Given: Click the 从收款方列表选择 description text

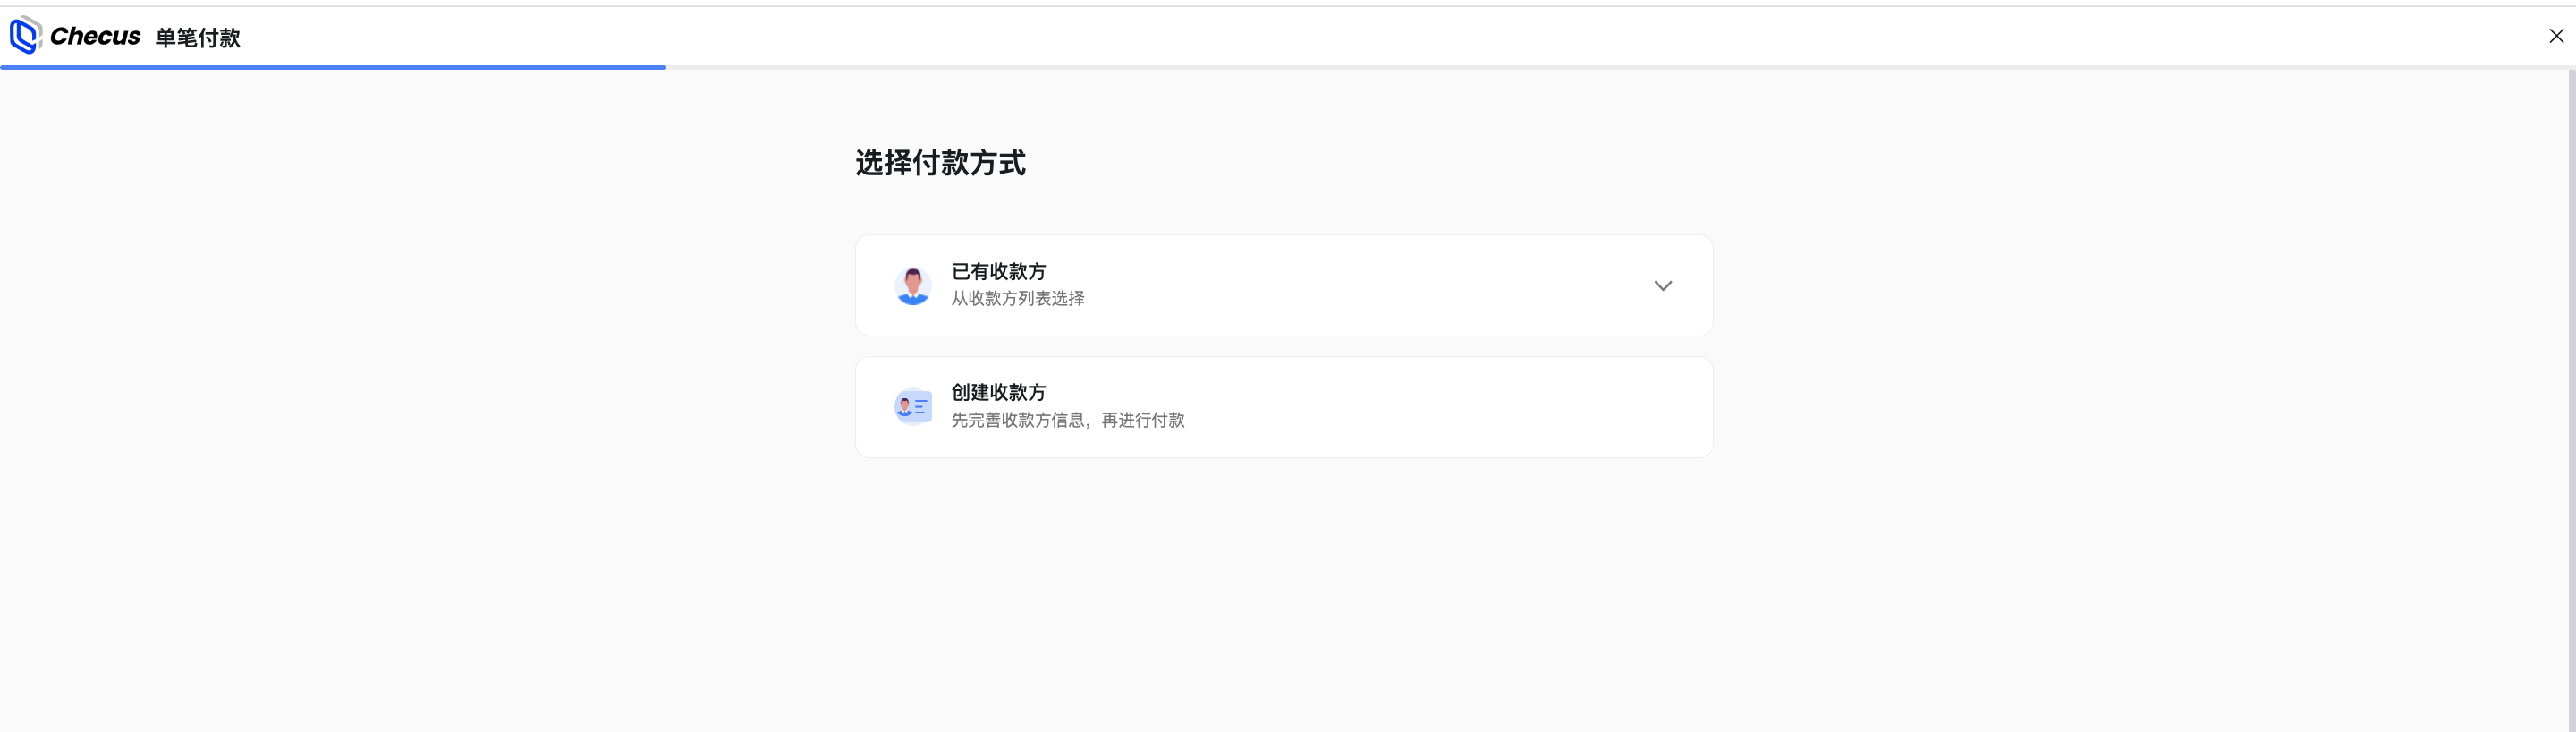Looking at the screenshot, I should 1017,299.
